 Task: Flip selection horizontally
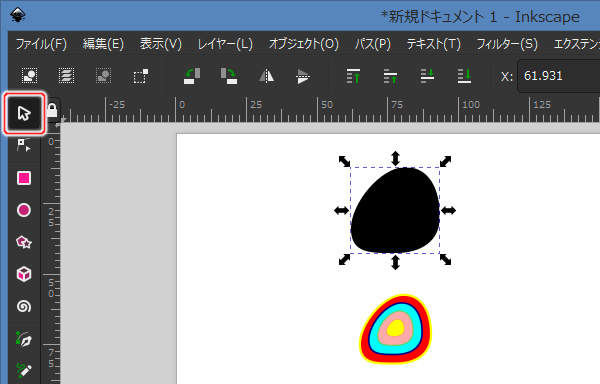(x=266, y=76)
